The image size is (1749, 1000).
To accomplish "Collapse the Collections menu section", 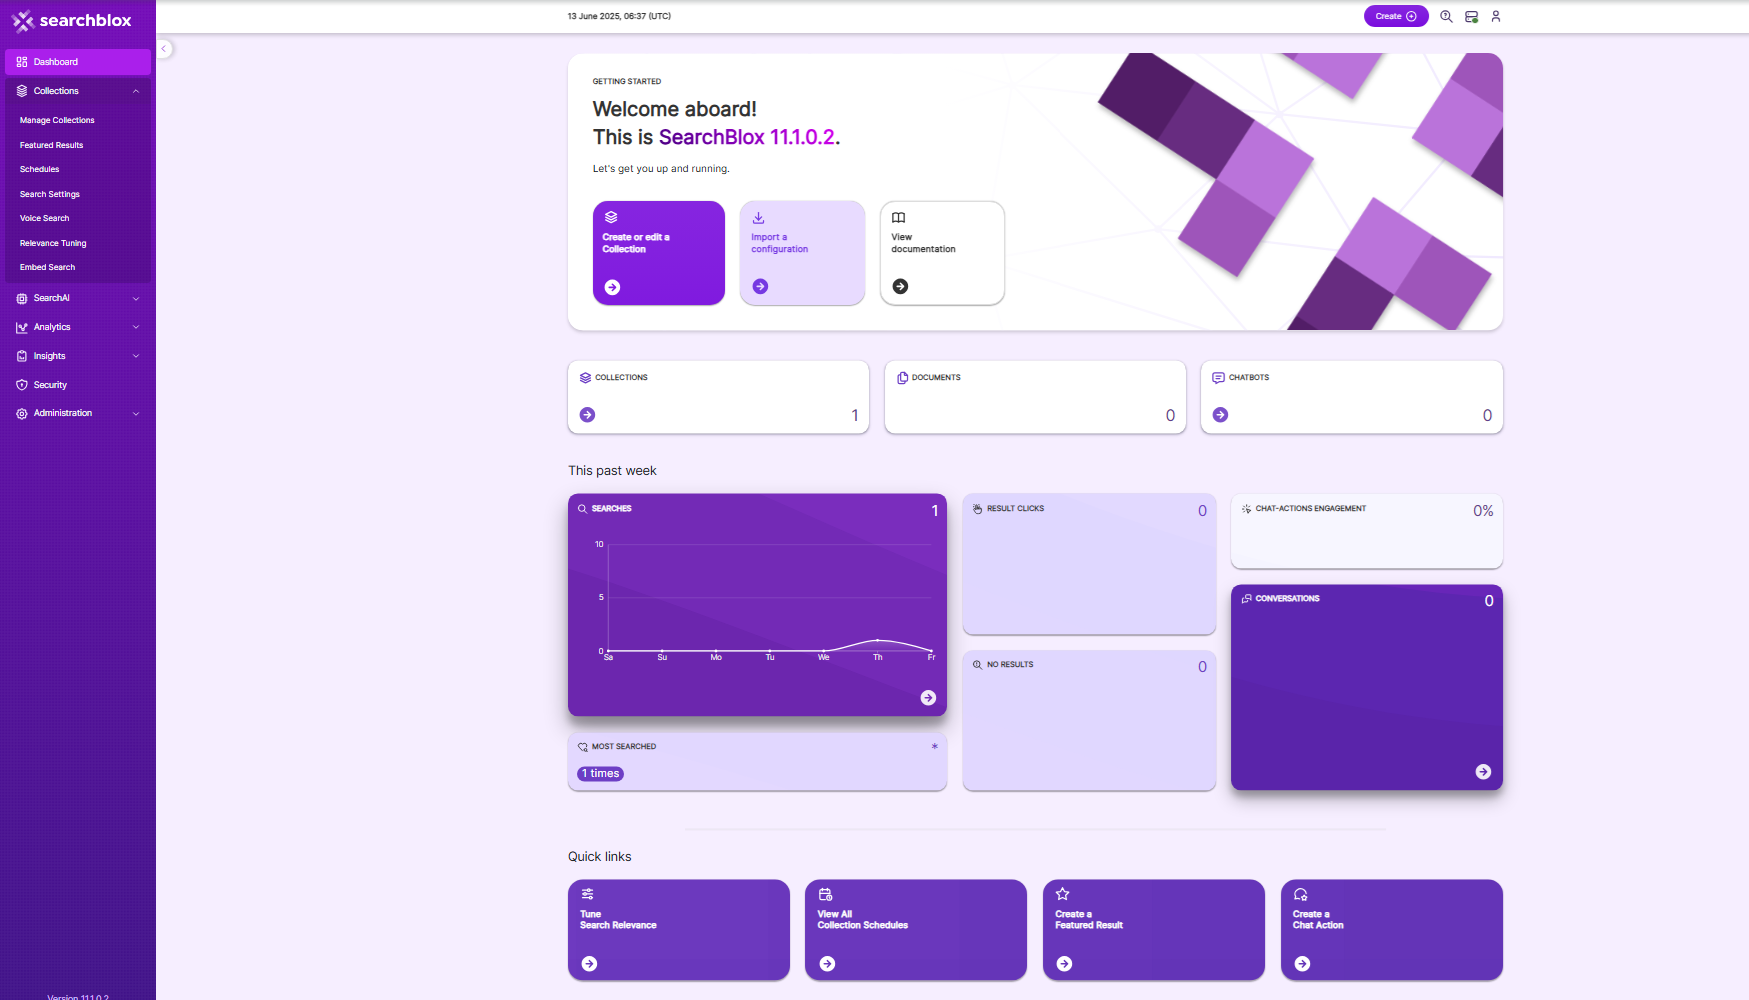I will [x=78, y=91].
